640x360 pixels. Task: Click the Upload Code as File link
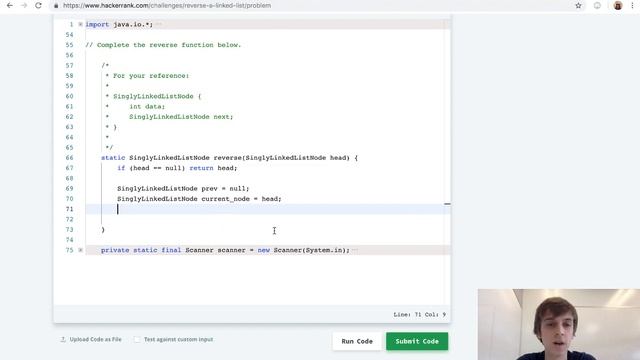coord(96,340)
